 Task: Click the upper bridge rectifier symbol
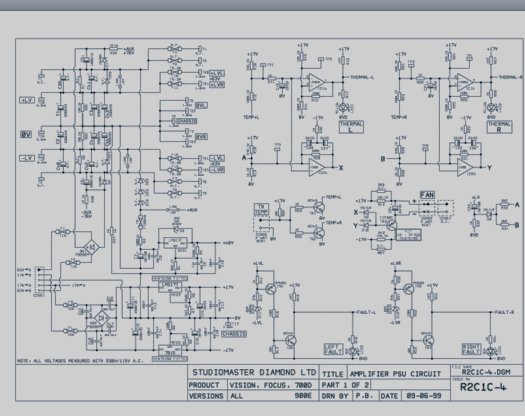point(91,248)
